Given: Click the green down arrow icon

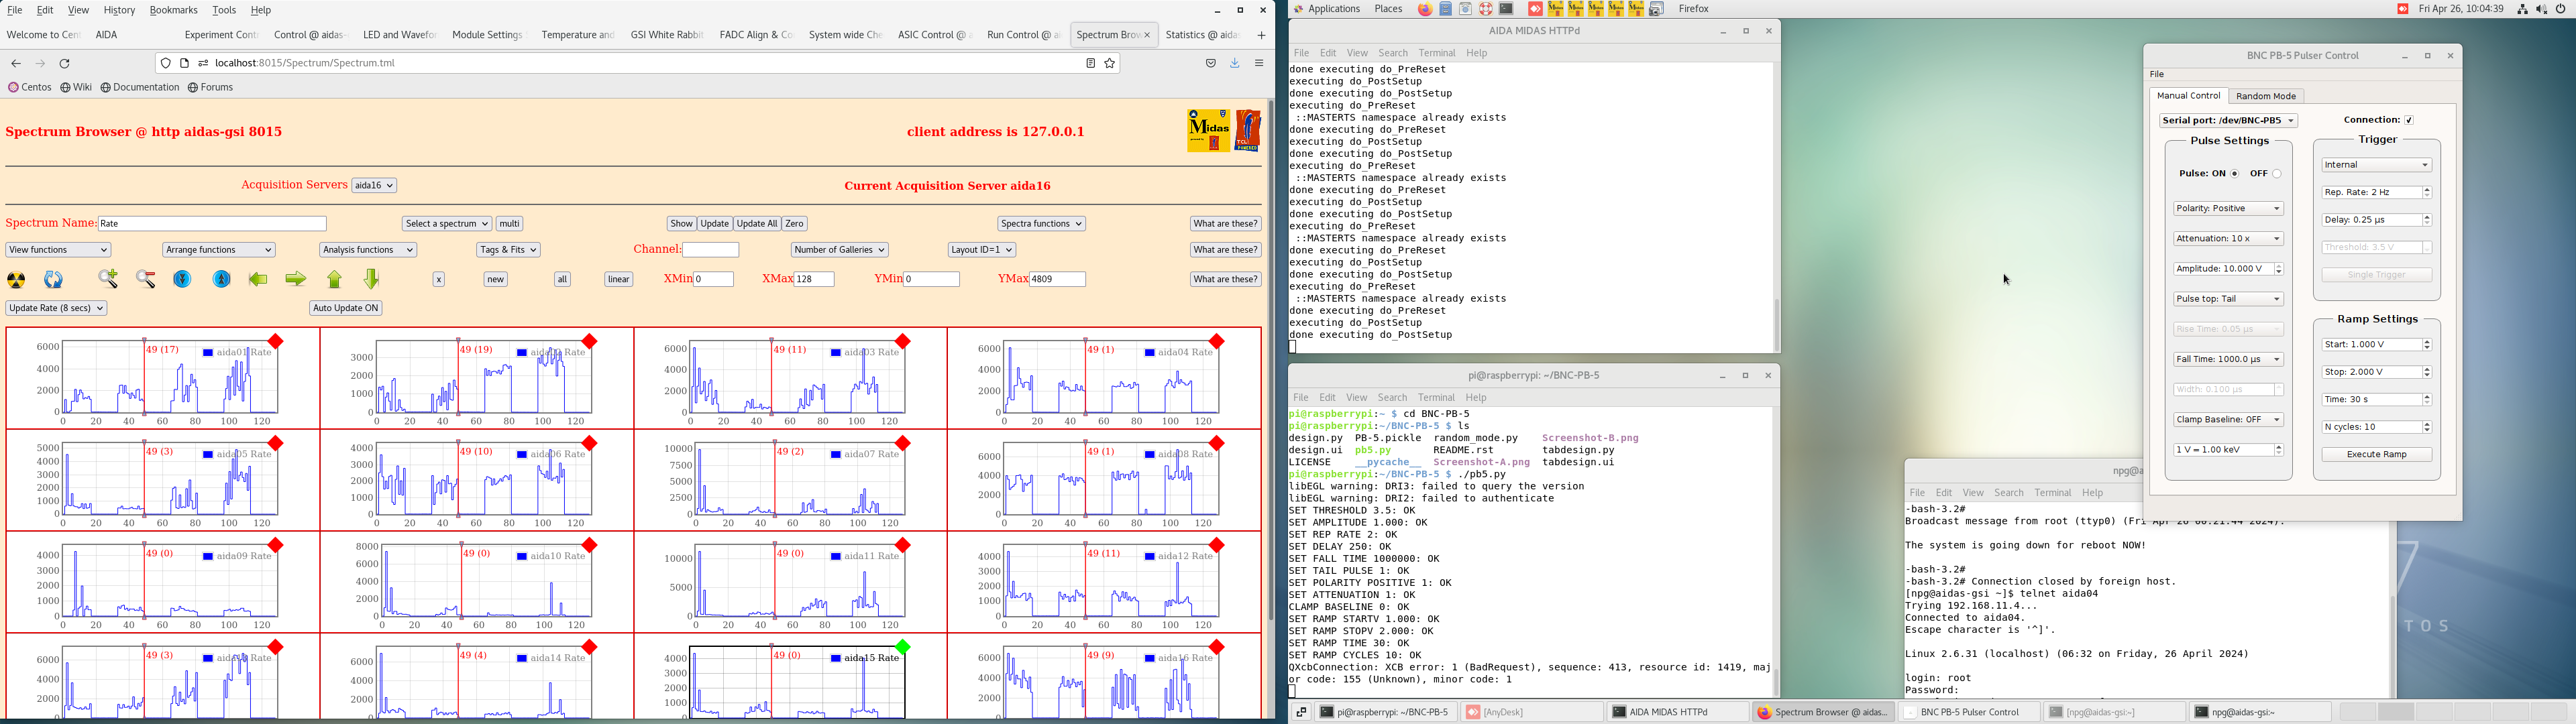Looking at the screenshot, I should pyautogui.click(x=372, y=279).
